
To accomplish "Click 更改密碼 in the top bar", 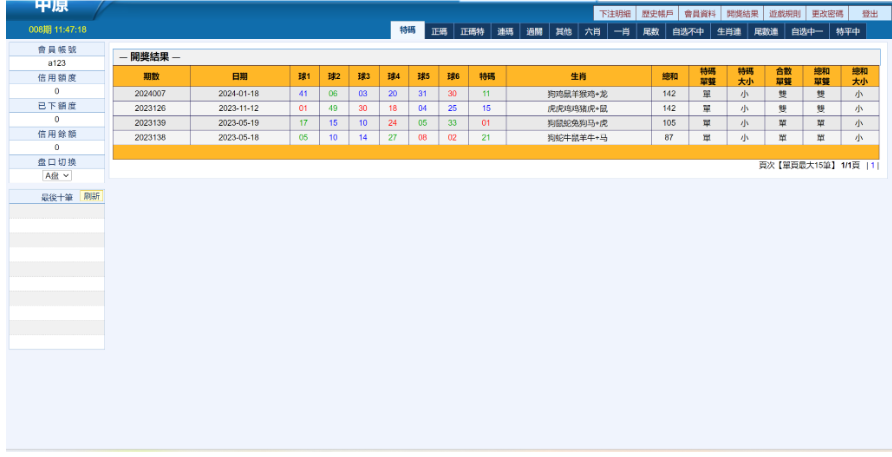I will (827, 14).
